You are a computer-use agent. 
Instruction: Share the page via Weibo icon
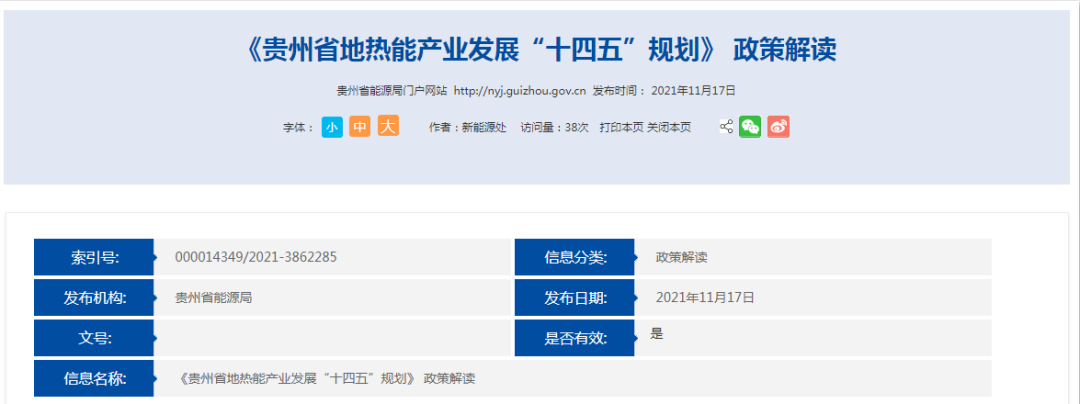pos(778,127)
